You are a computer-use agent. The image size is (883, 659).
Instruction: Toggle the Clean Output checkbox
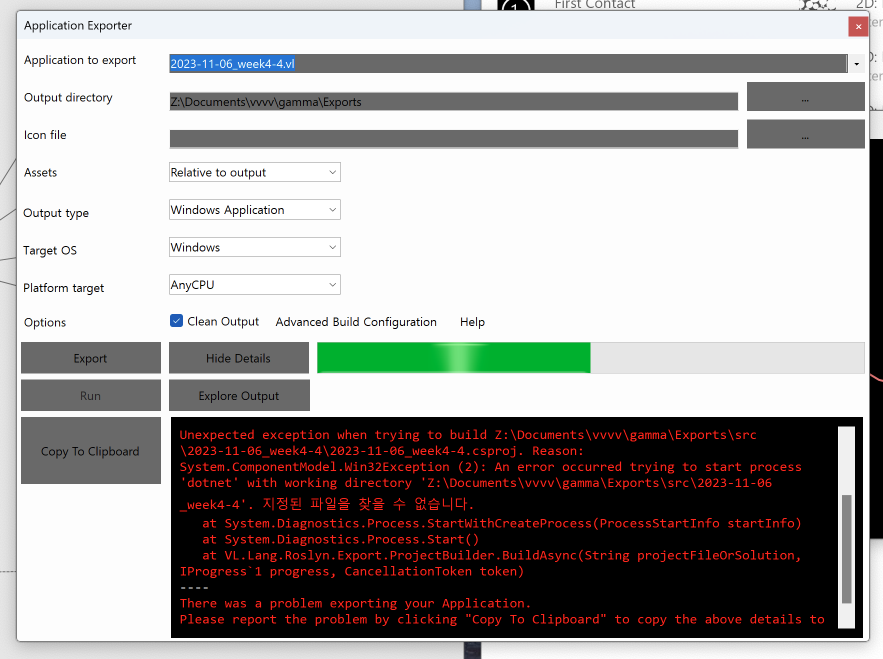pyautogui.click(x=176, y=321)
